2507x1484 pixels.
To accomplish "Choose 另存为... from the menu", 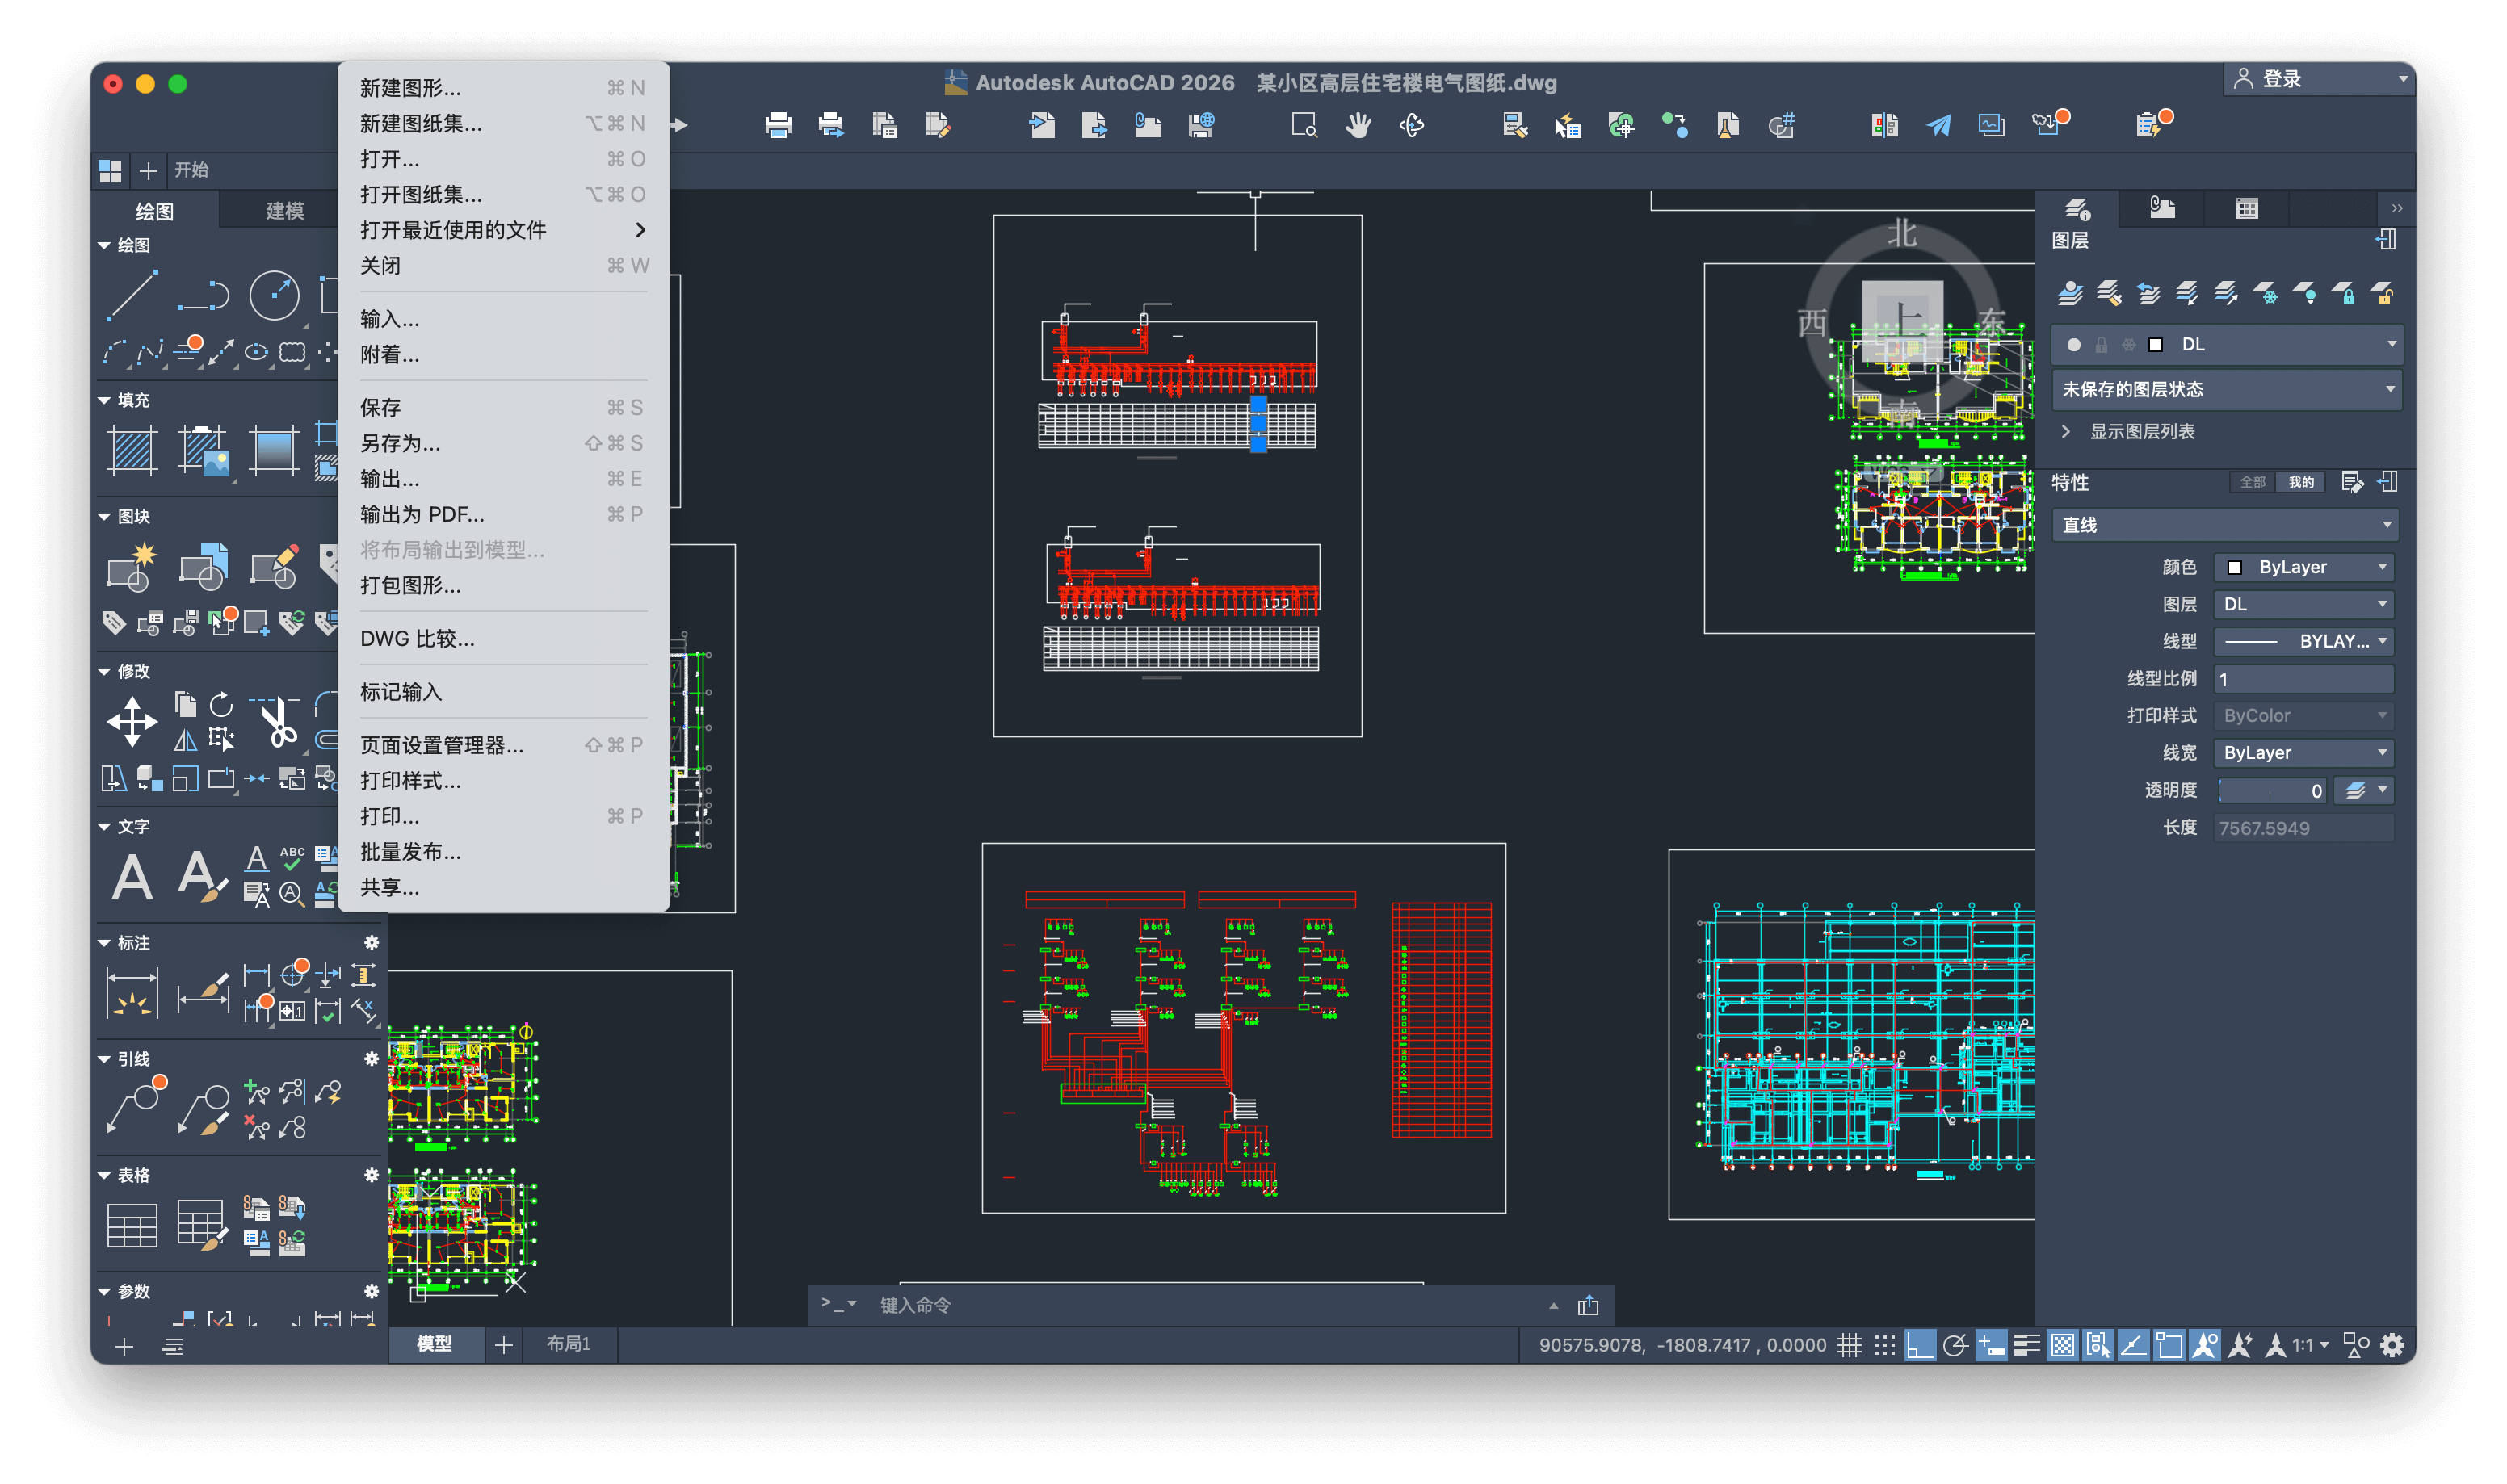I will click(x=503, y=443).
